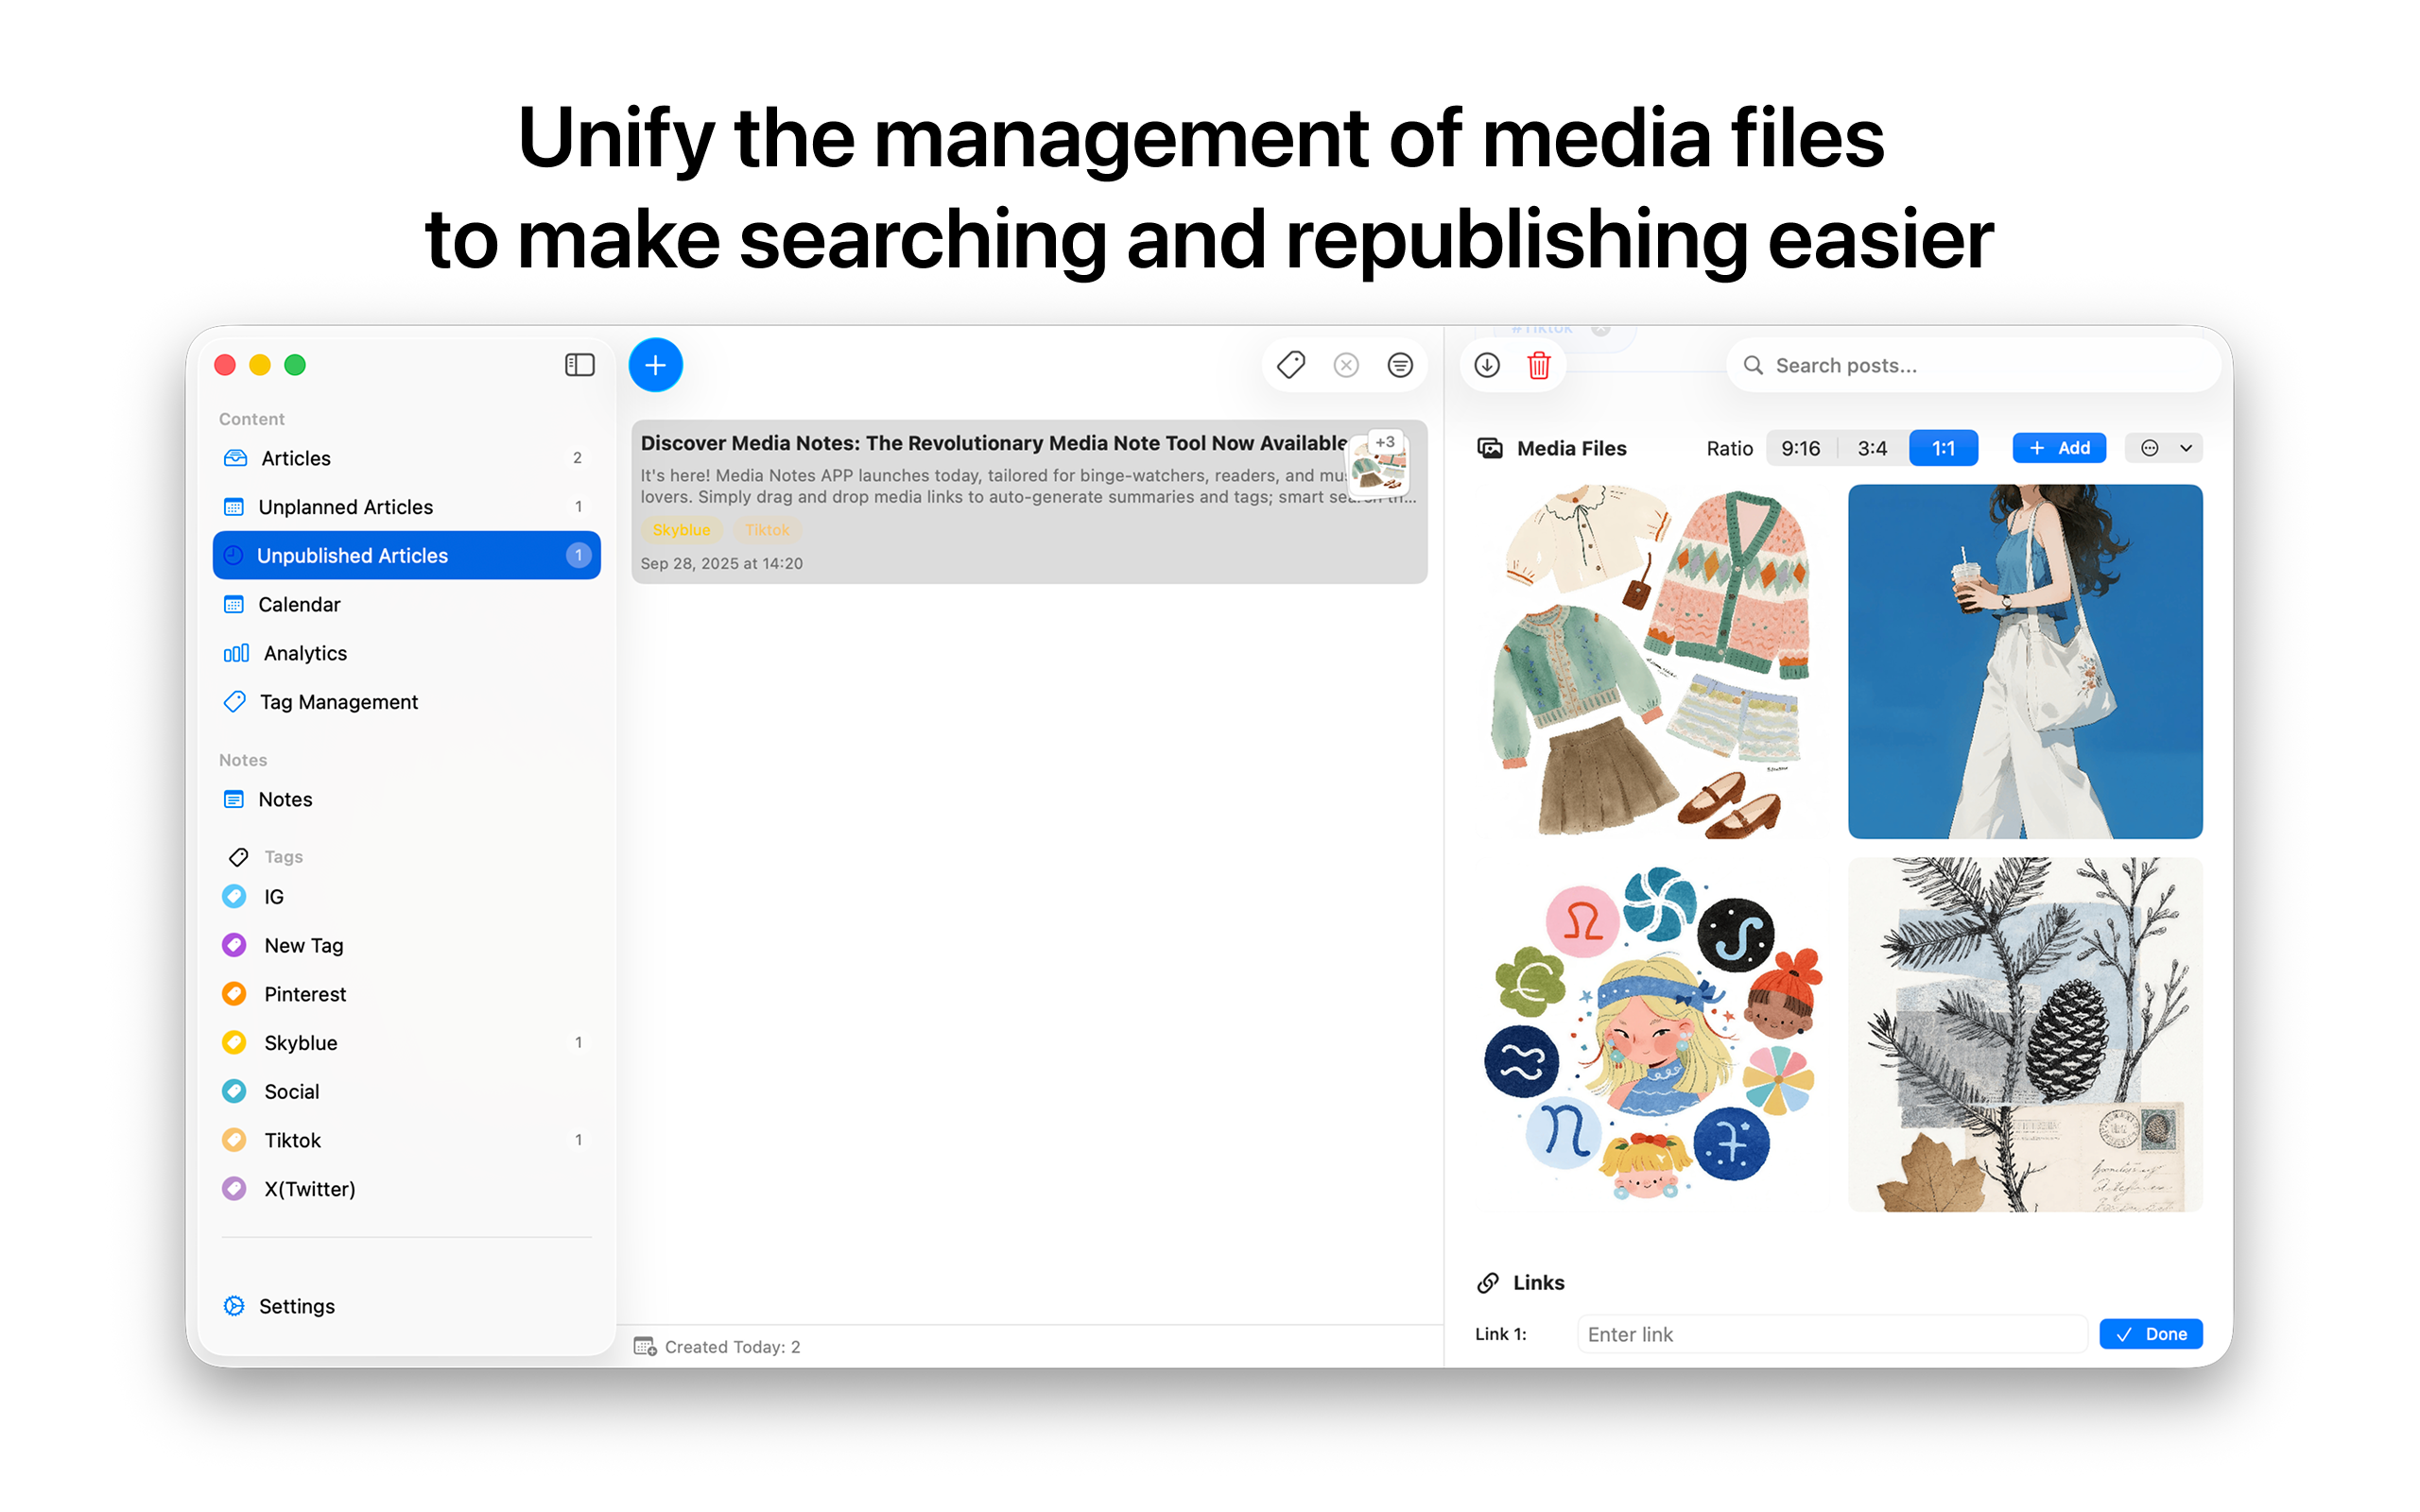Screen dimensions: 2420x1512
Task: Select the 1:1 aspect ratio
Action: (x=1943, y=448)
